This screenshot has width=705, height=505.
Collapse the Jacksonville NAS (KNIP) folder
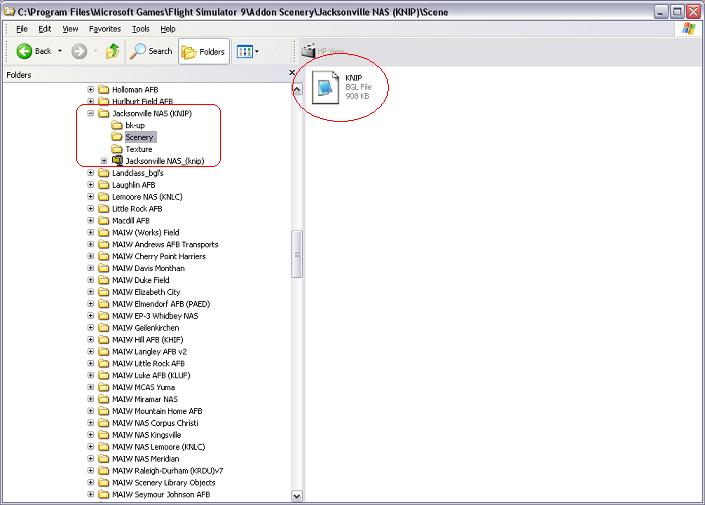pos(91,113)
